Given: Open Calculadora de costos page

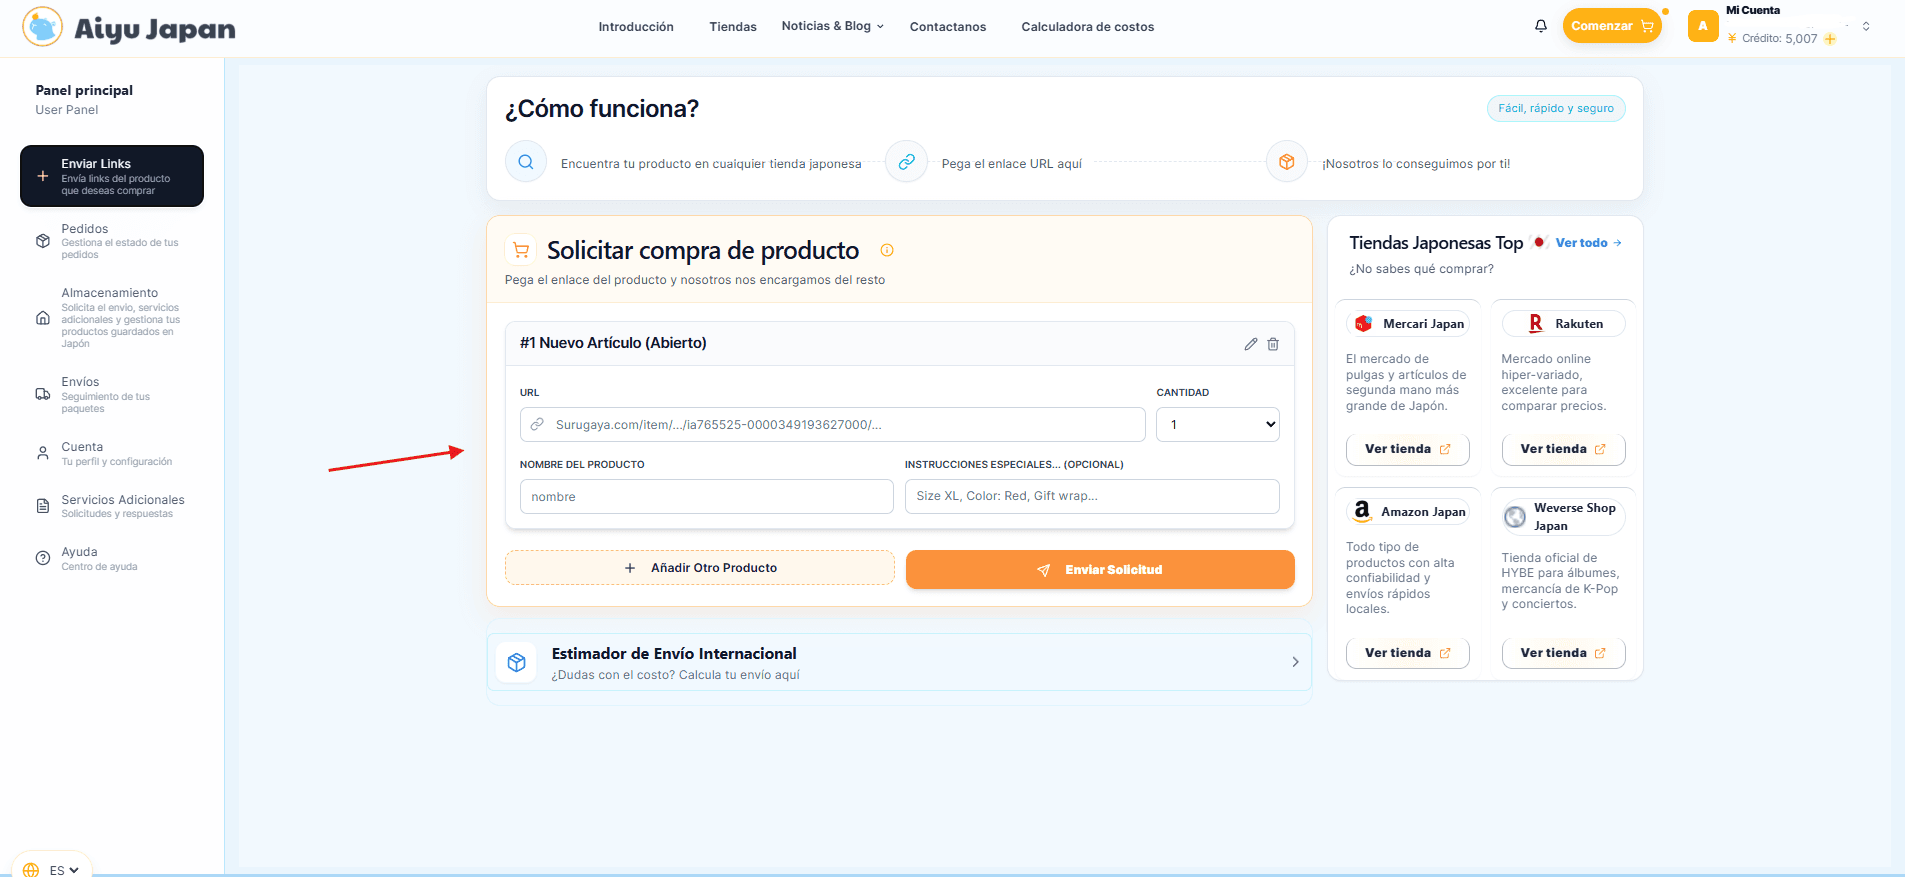Looking at the screenshot, I should click(1087, 27).
